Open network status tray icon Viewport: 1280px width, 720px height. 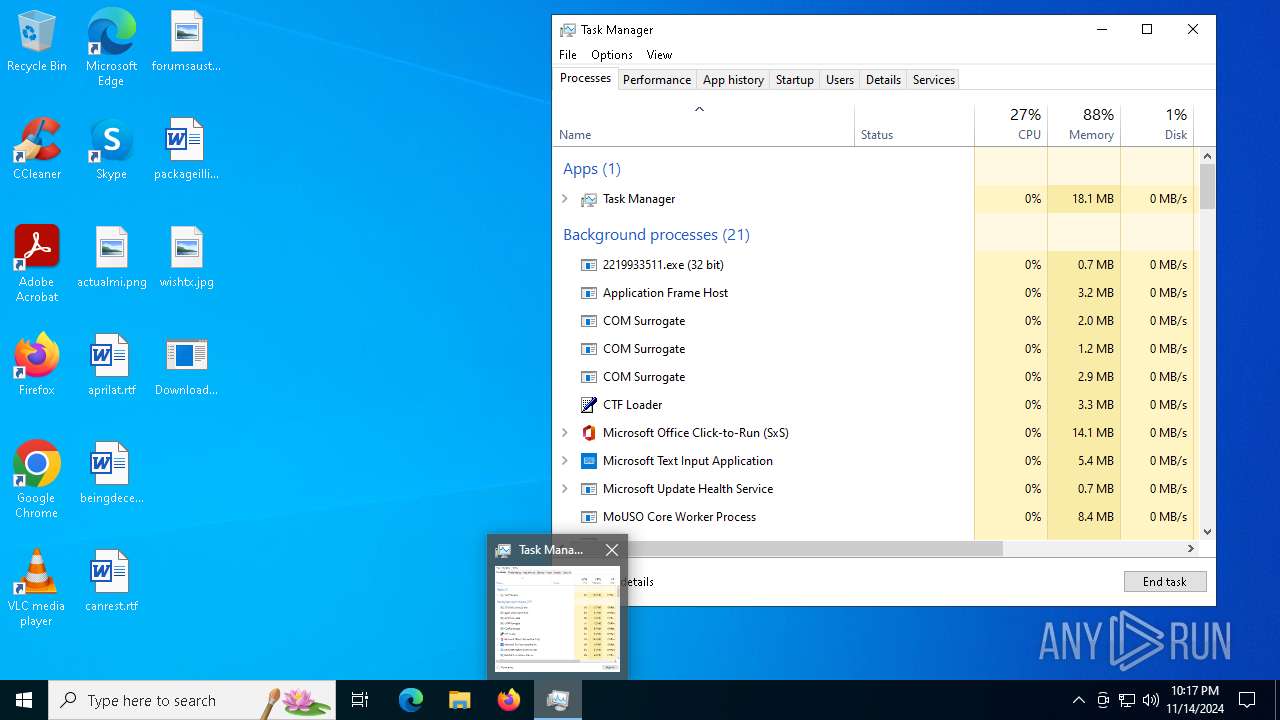(1127, 700)
